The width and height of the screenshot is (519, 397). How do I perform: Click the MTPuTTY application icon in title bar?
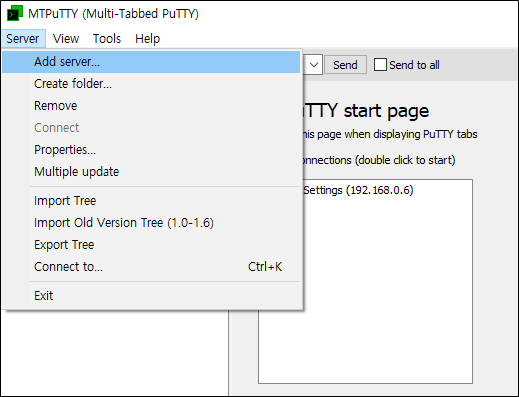tap(15, 13)
